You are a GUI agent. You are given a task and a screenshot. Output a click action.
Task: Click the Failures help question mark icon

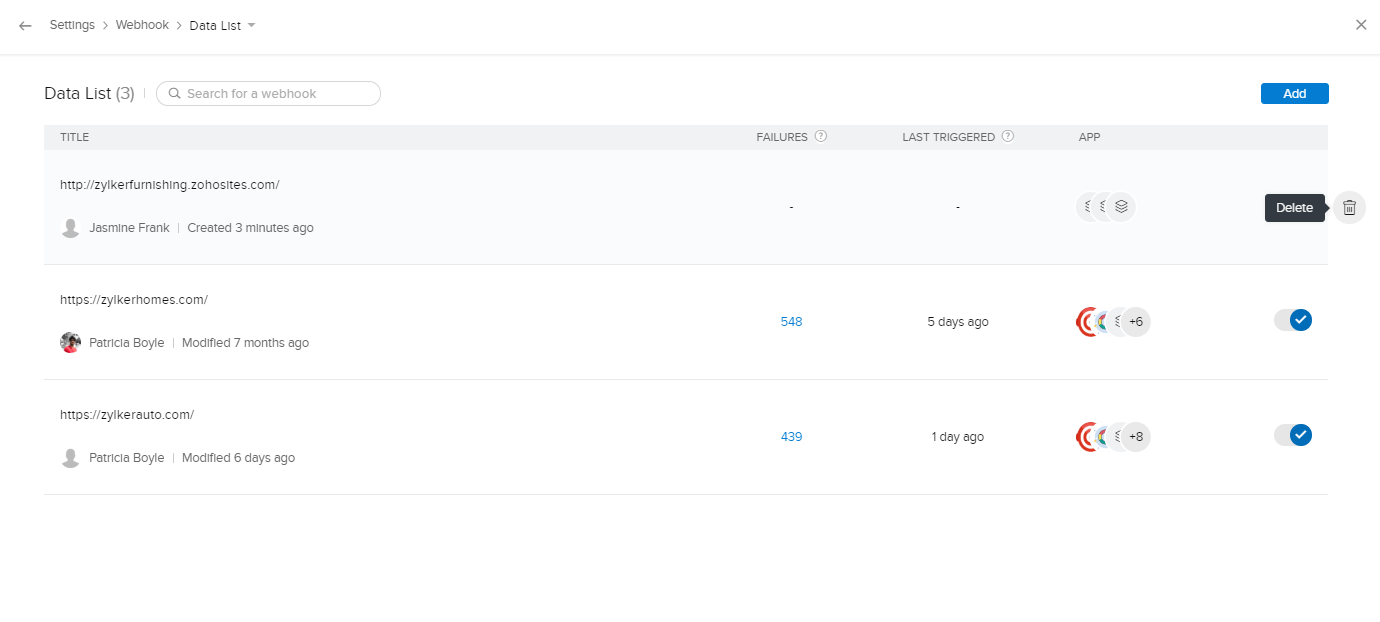click(x=821, y=137)
